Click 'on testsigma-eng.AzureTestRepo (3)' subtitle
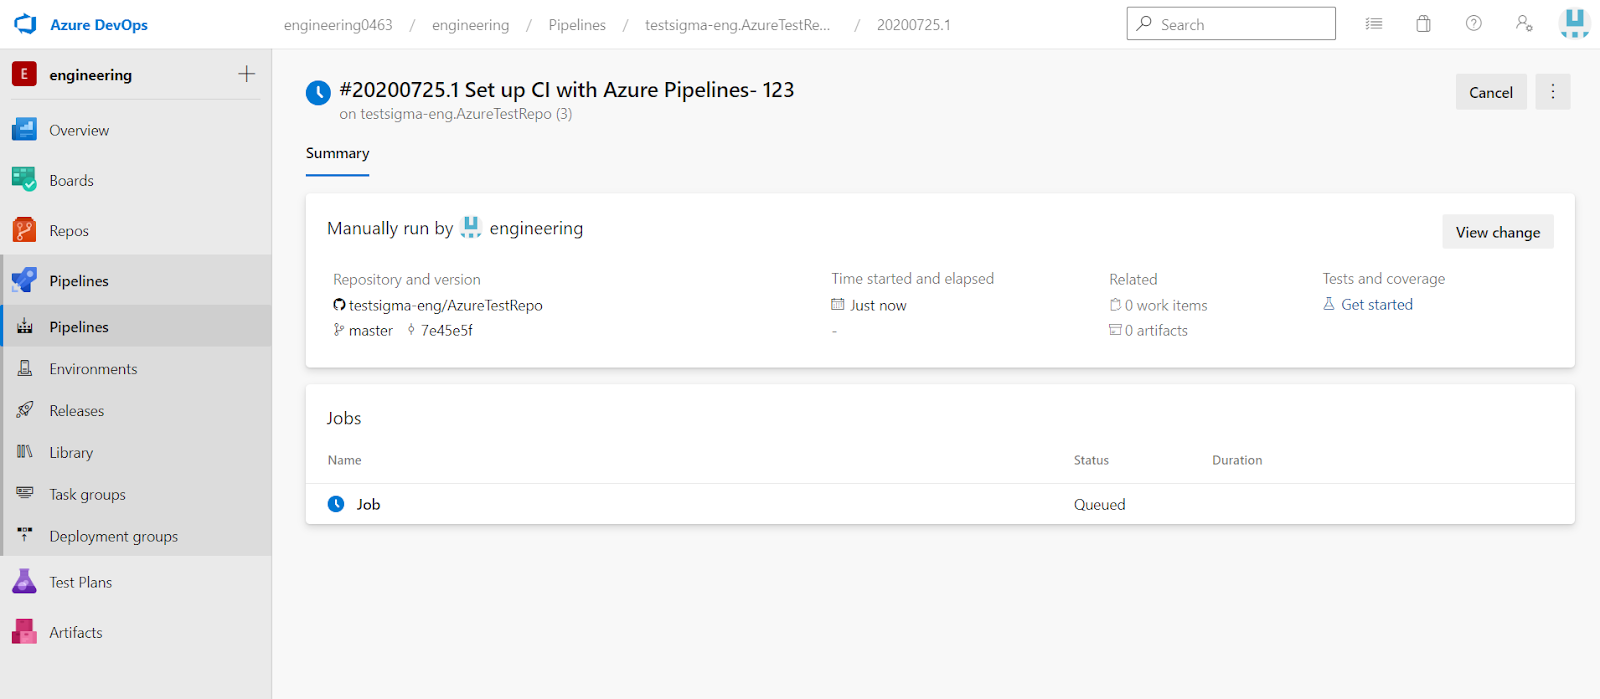 click(x=456, y=114)
